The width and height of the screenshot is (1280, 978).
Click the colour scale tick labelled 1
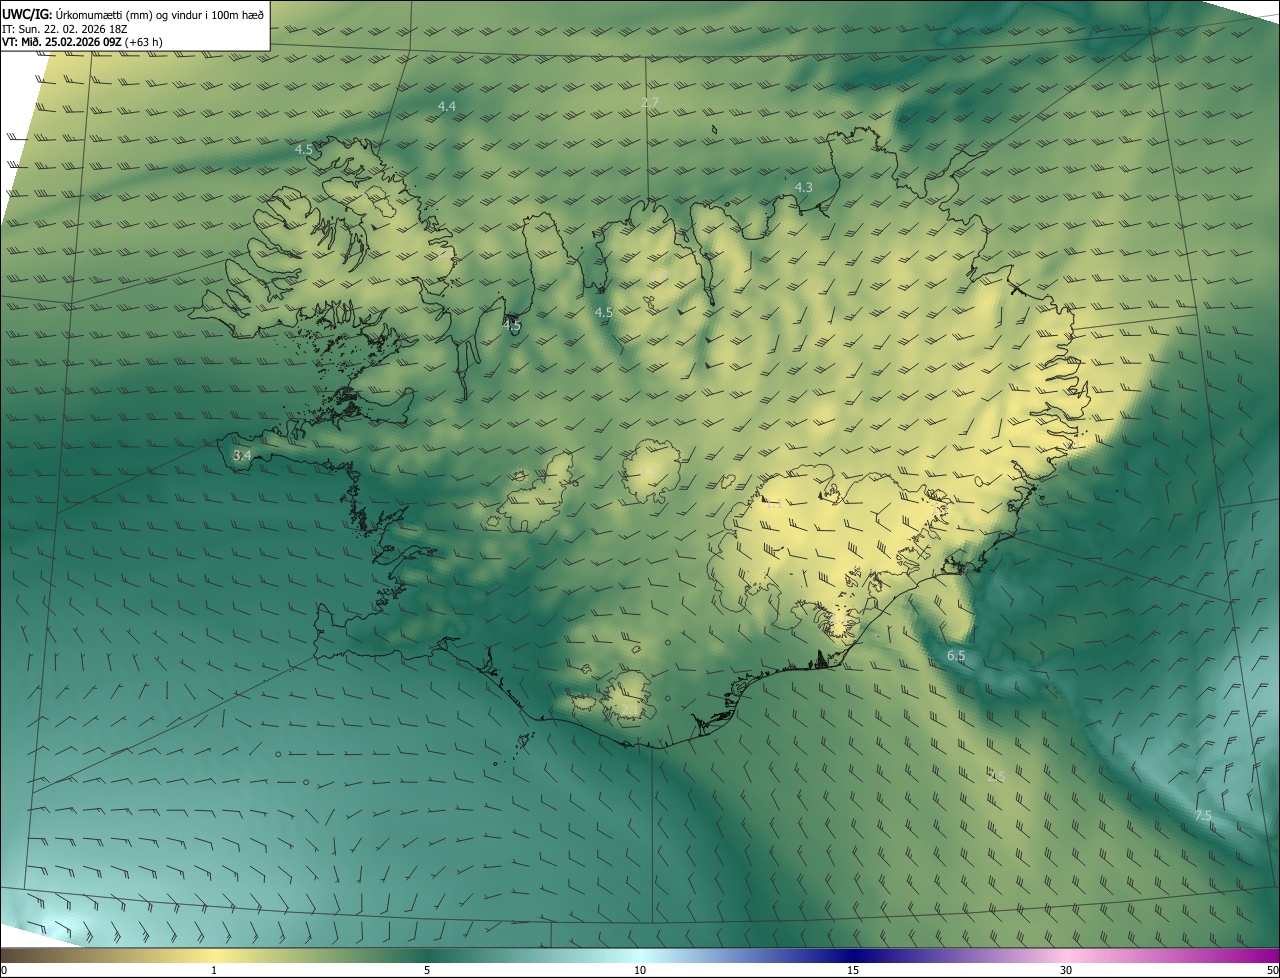tap(214, 971)
